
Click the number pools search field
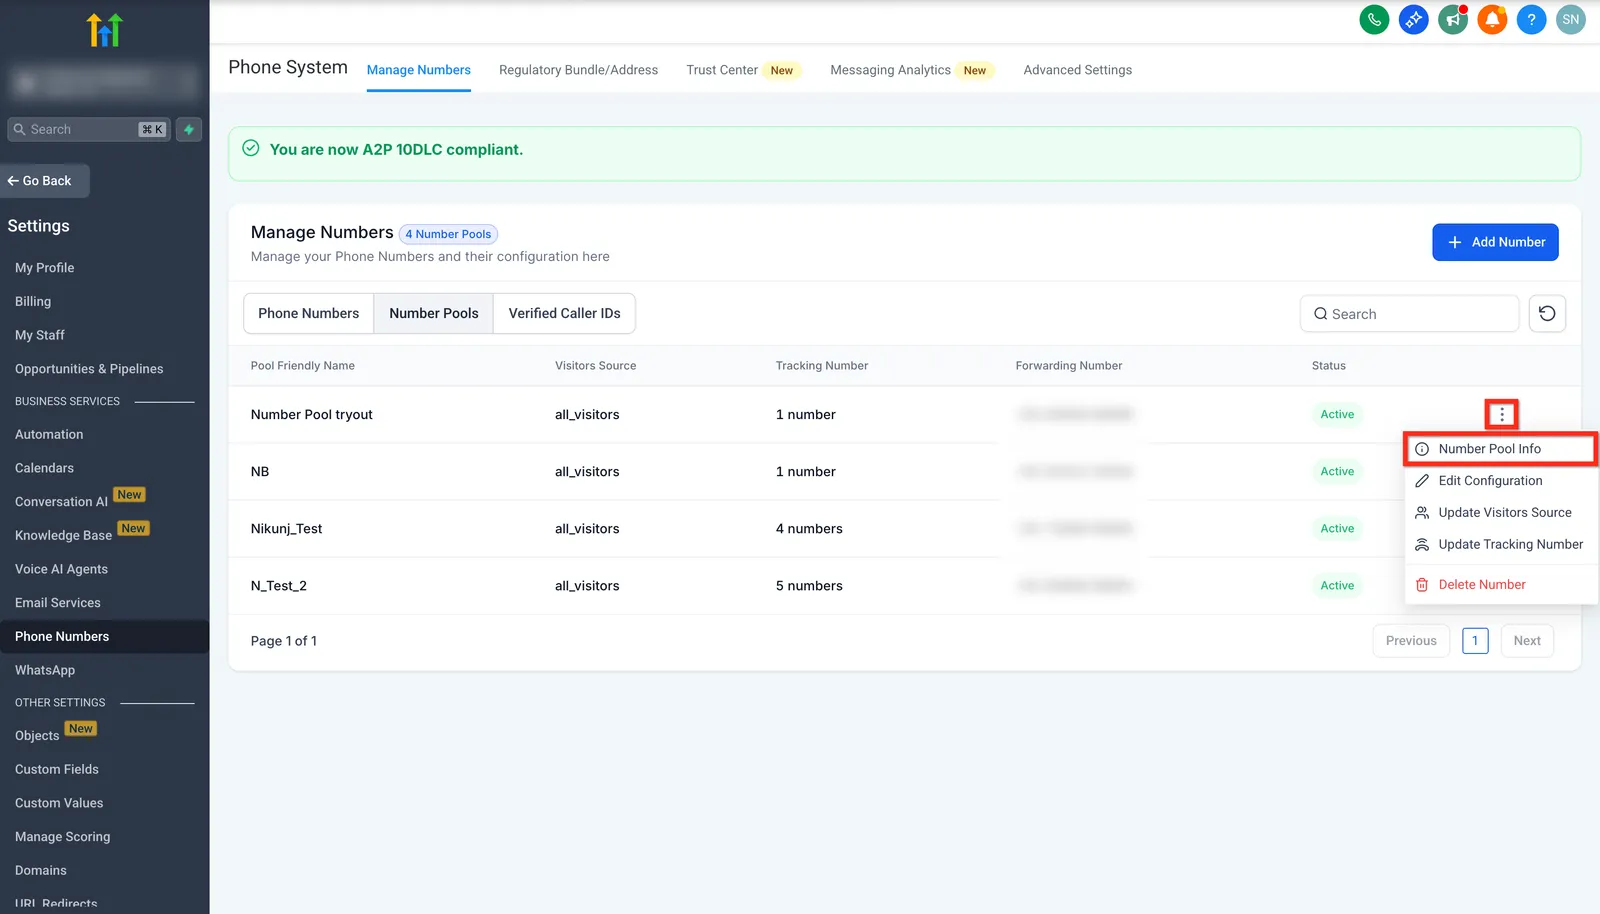coord(1409,314)
